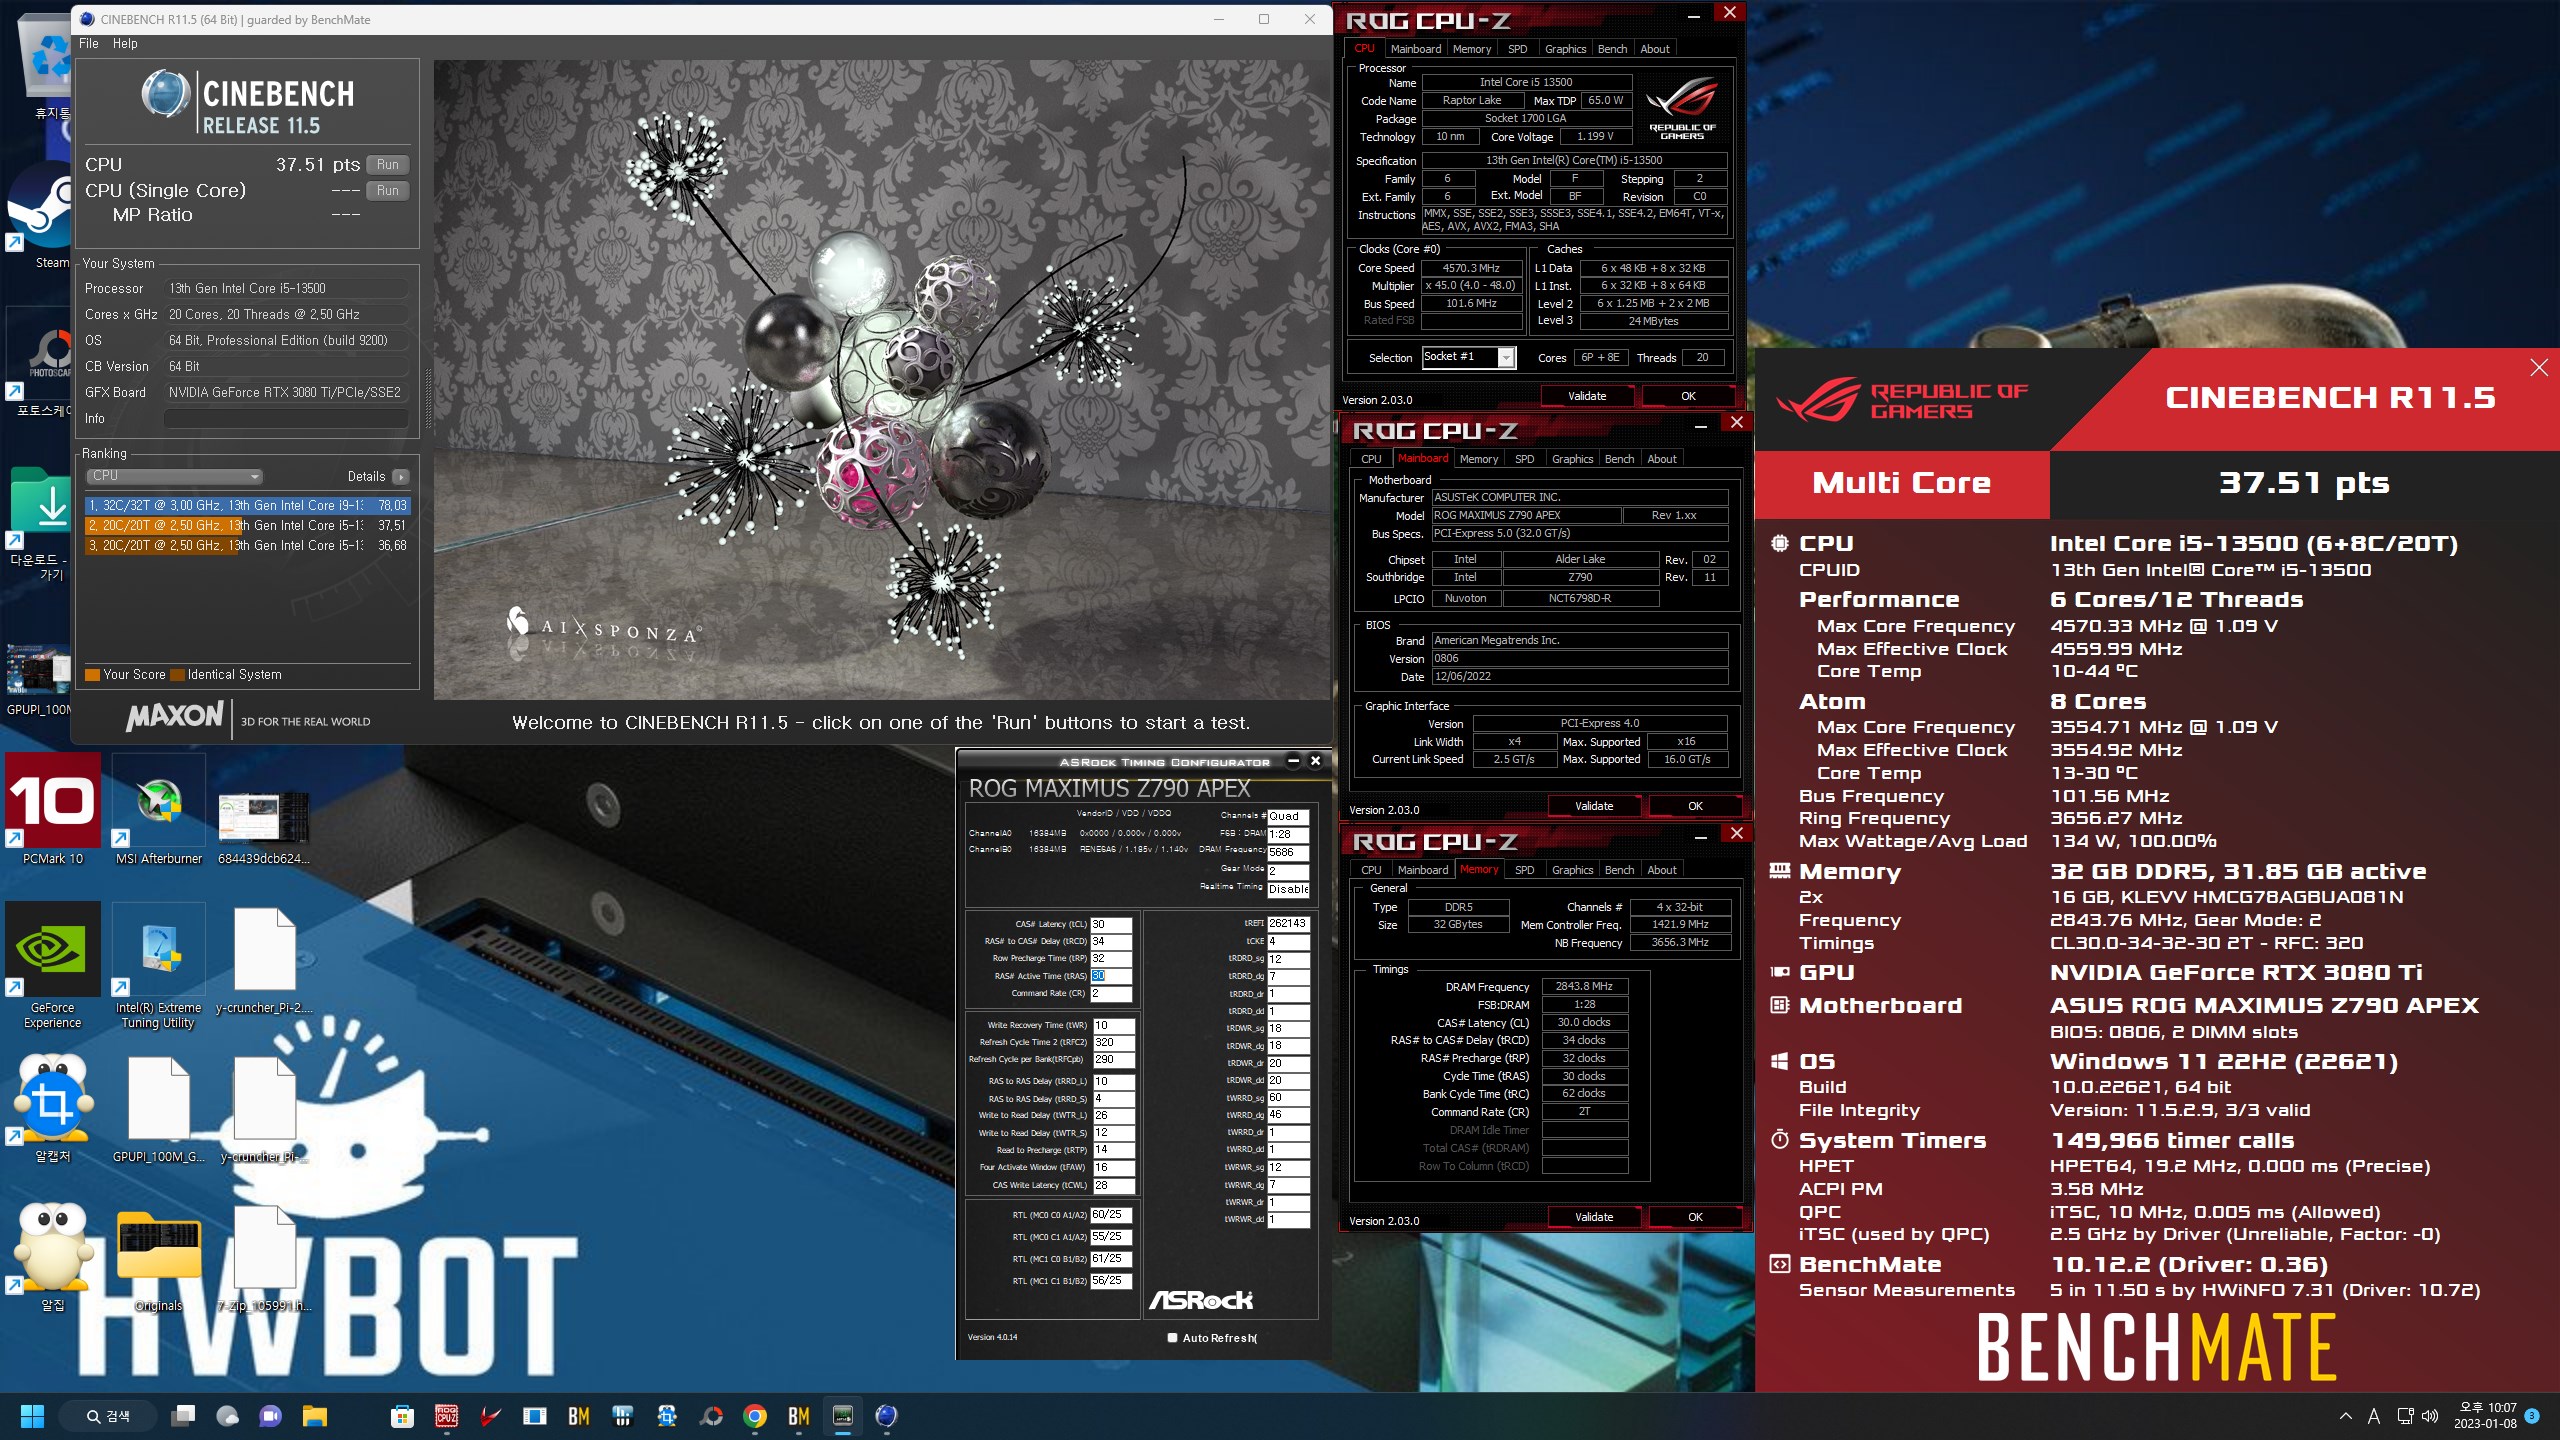Select the GPUPI_100M_G file on desktop
2560x1440 pixels.
159,1110
